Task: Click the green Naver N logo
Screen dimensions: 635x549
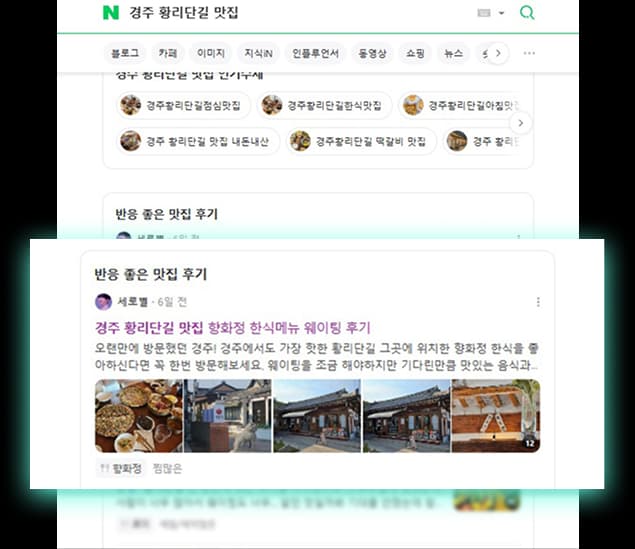Action: click(111, 13)
